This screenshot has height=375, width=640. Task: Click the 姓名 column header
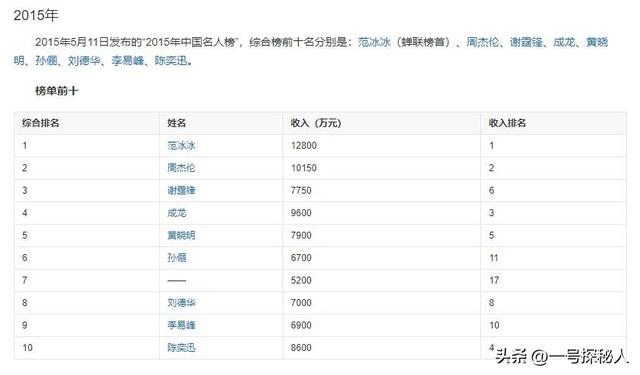click(x=176, y=123)
